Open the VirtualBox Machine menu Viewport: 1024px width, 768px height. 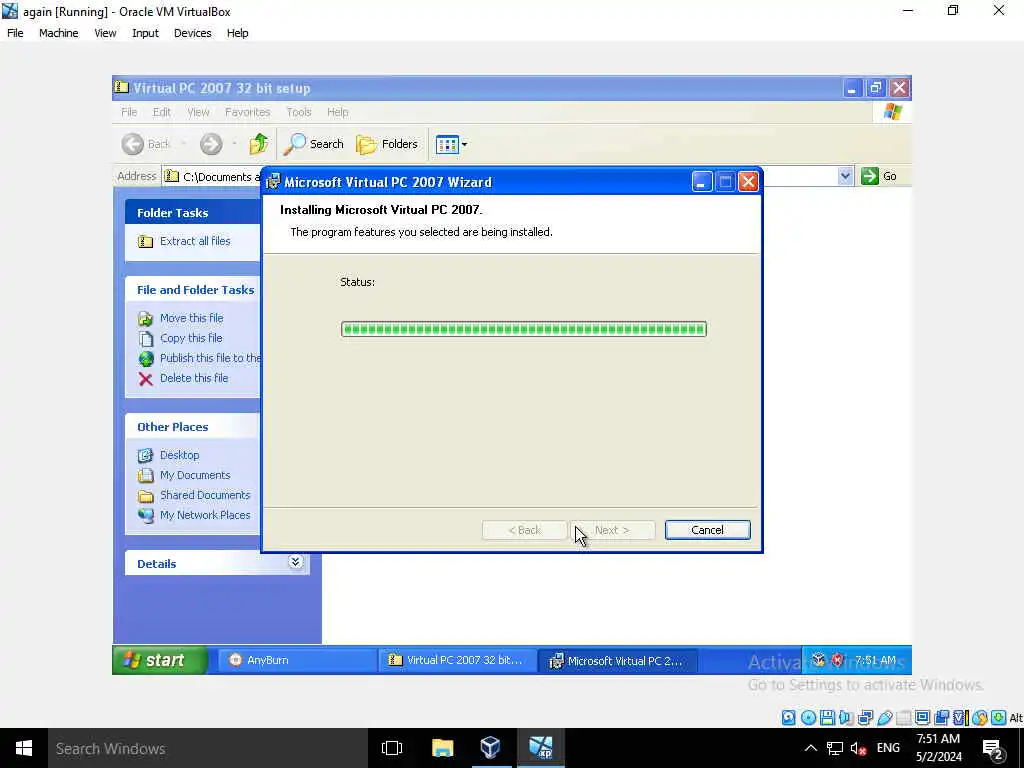tap(58, 33)
